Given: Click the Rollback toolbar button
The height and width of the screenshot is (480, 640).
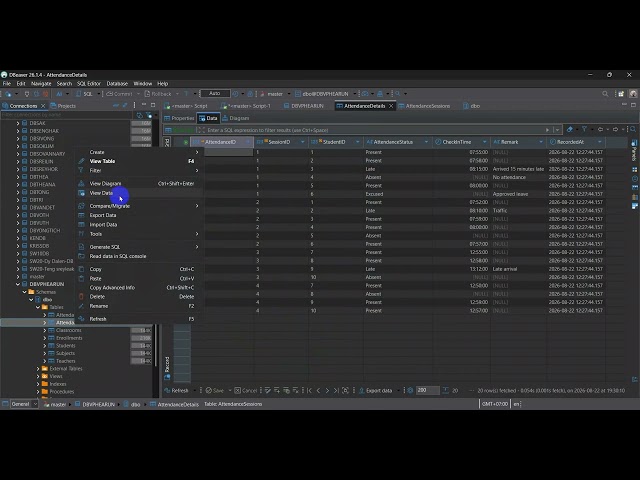Looking at the screenshot, I should tap(158, 94).
